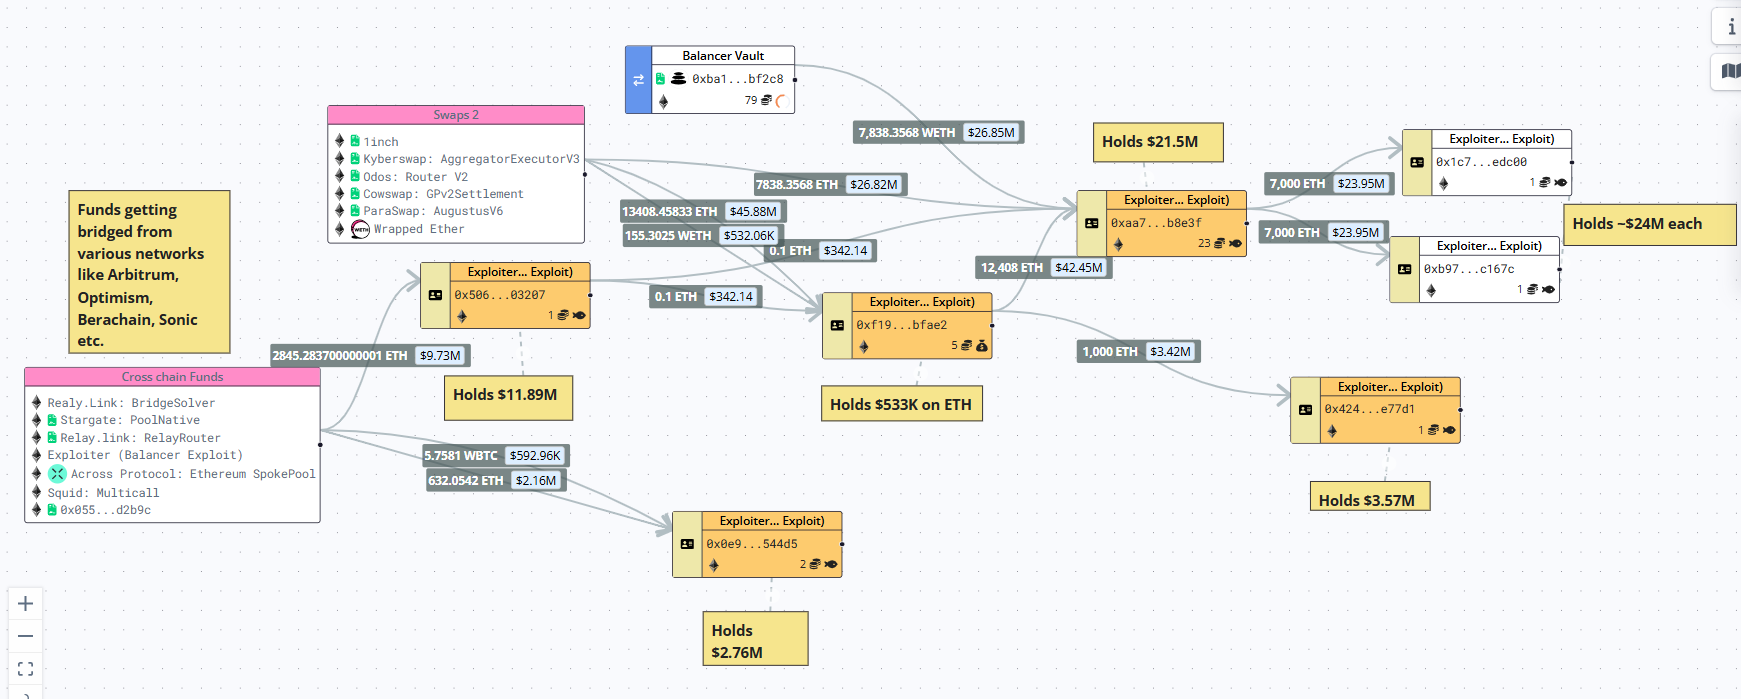Click the ID card icon on 0x506...03207 node
The width and height of the screenshot is (1741, 699).
(435, 295)
